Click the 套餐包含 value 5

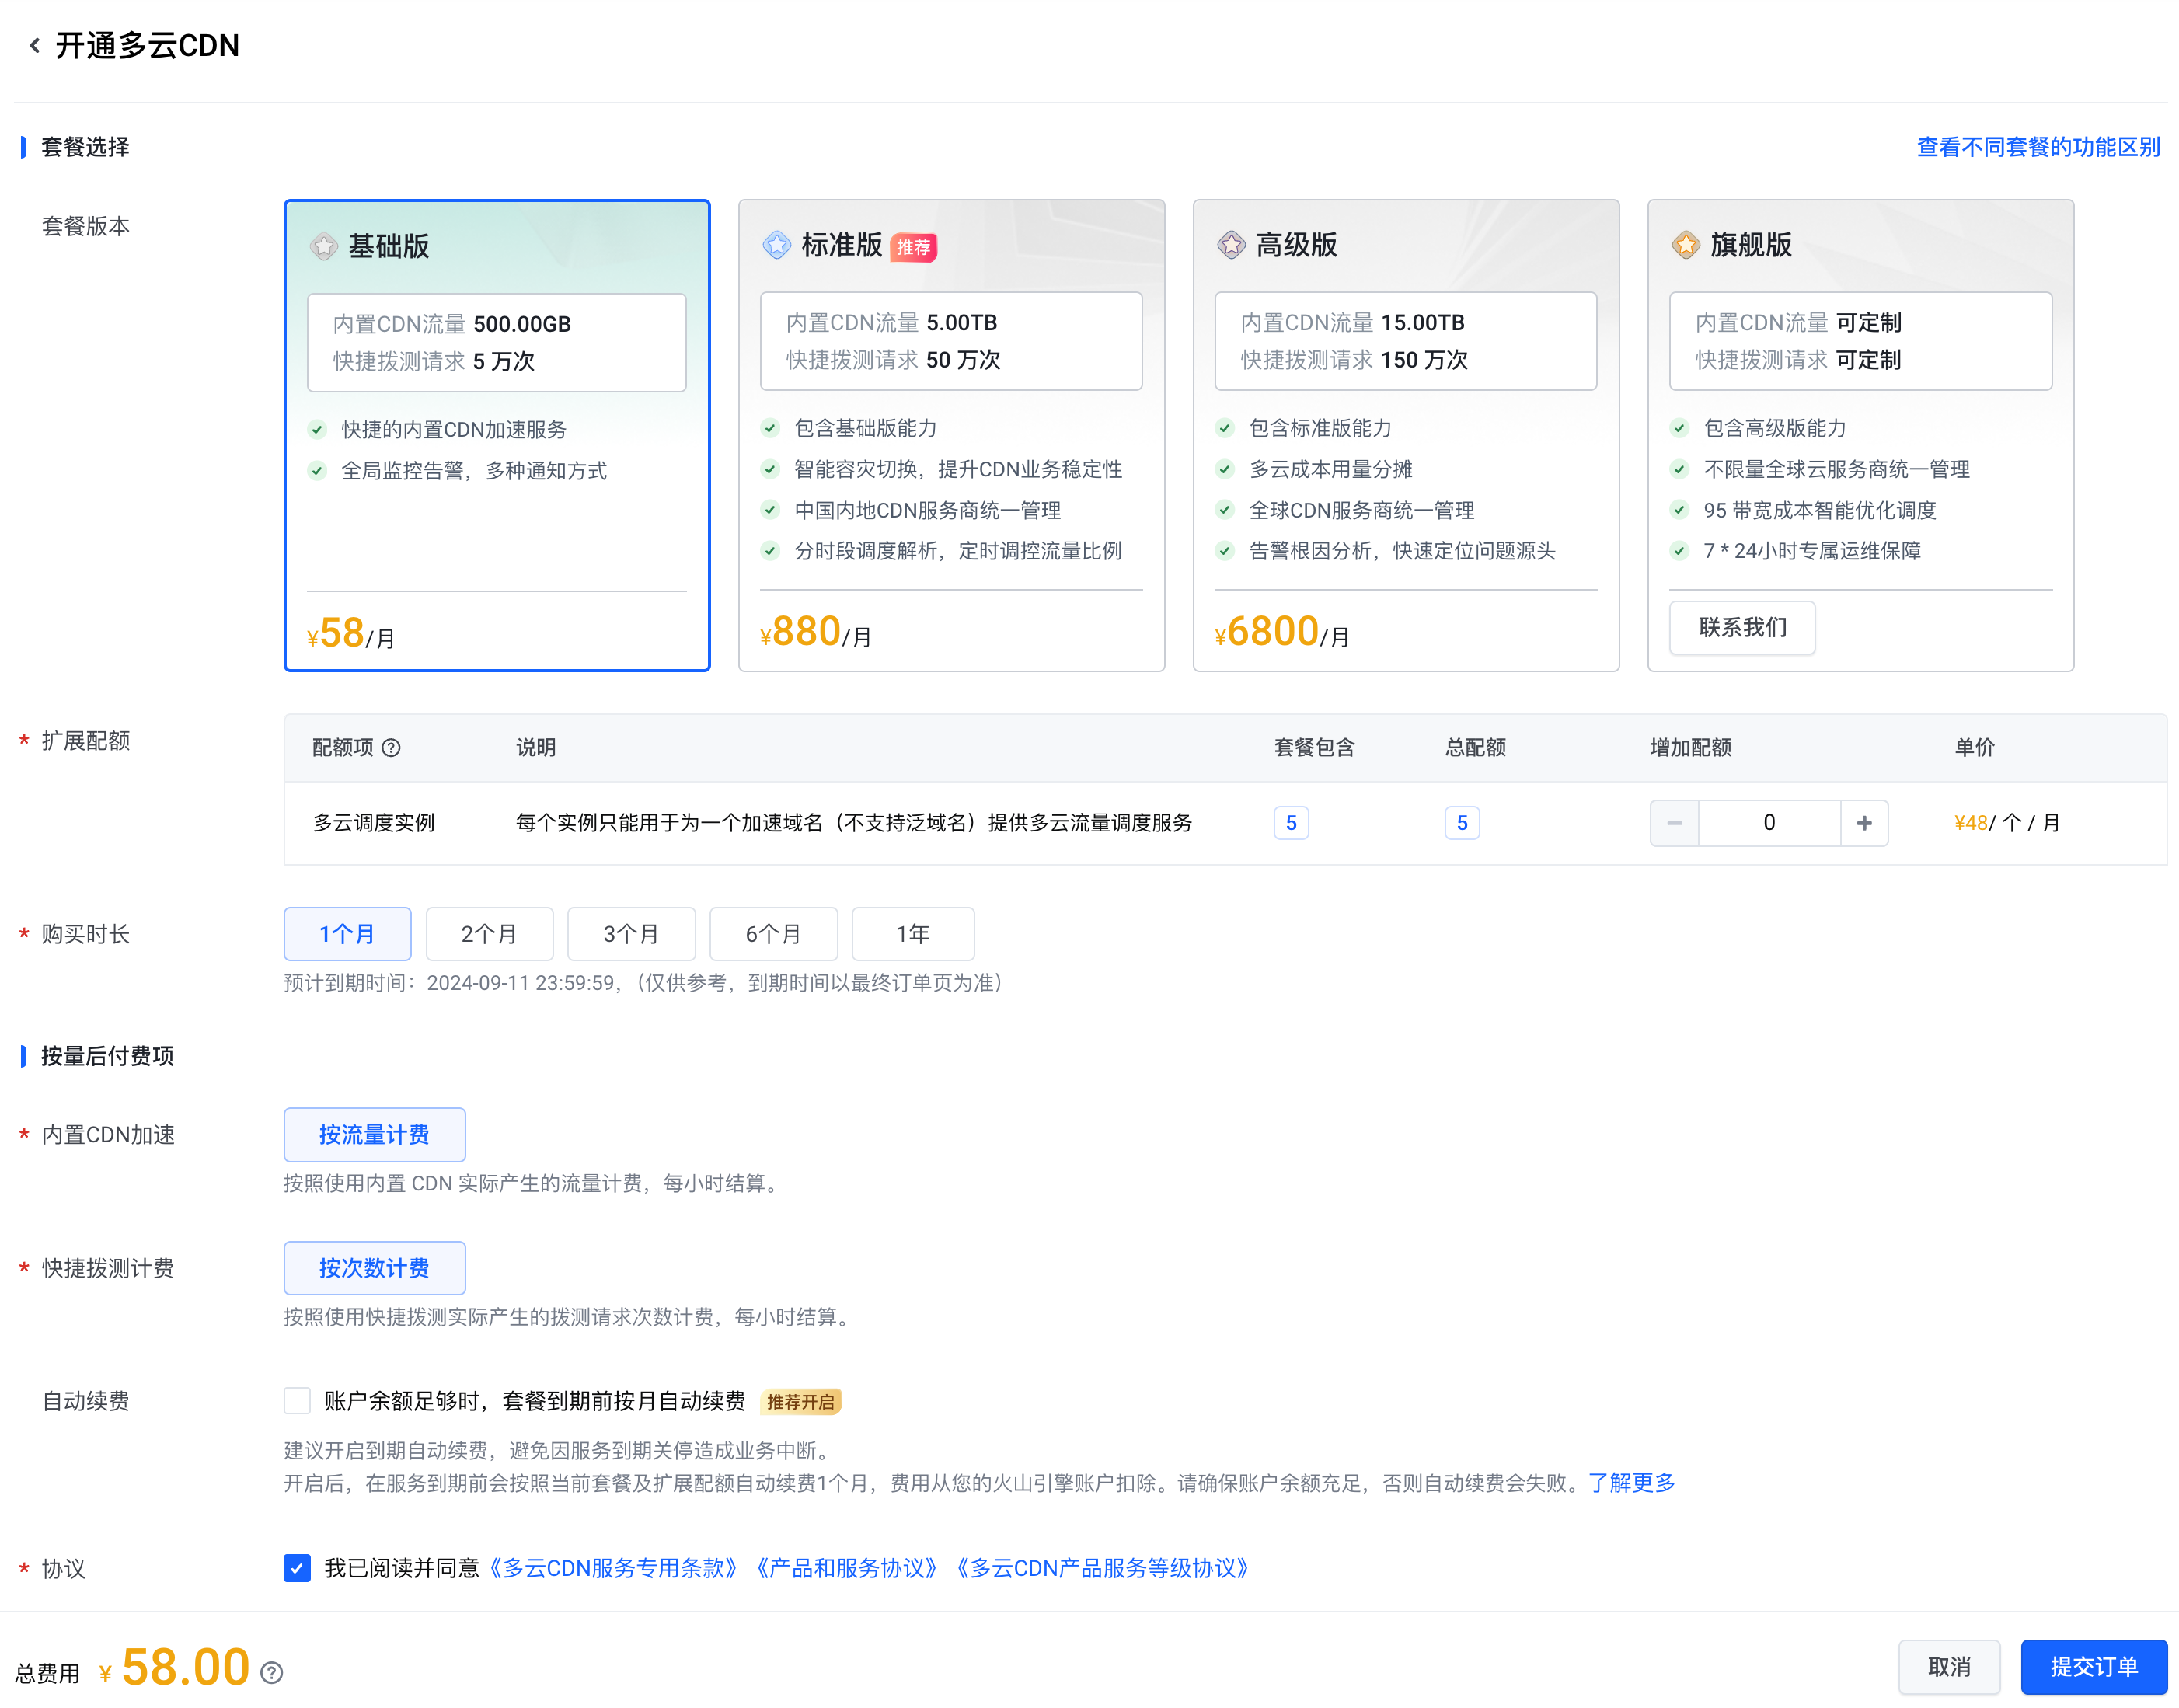pos(1291,823)
